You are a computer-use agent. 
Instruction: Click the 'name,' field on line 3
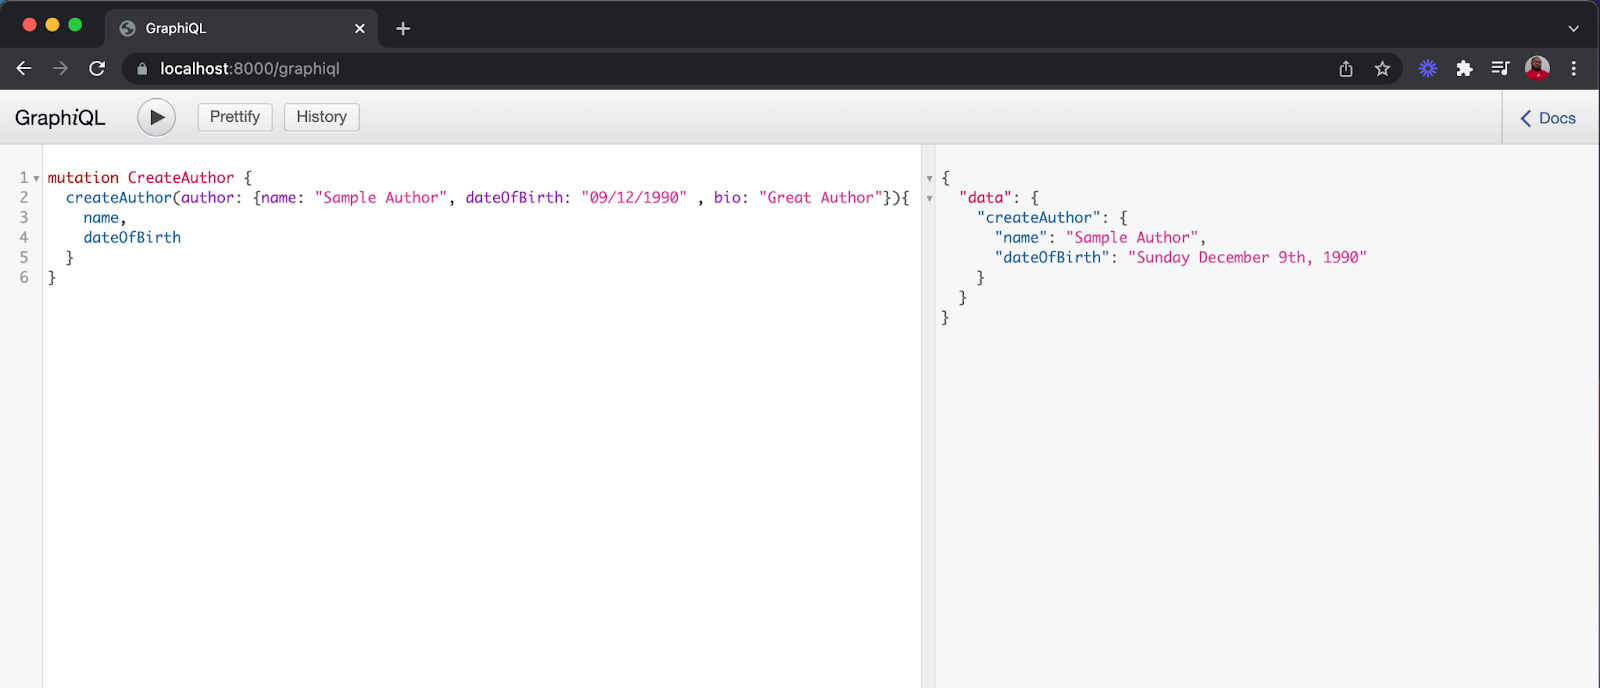pyautogui.click(x=104, y=218)
